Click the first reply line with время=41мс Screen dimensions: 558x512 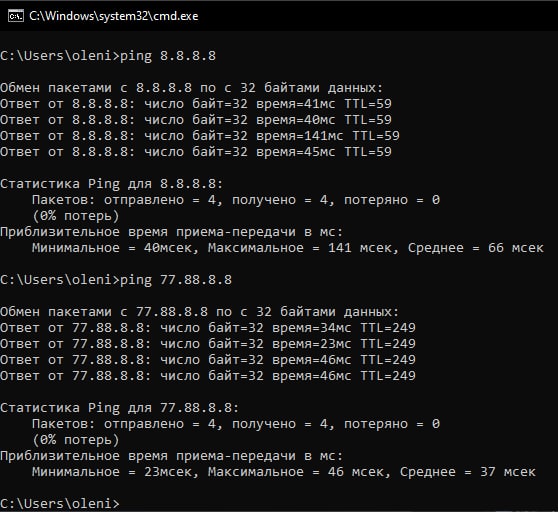point(196,104)
